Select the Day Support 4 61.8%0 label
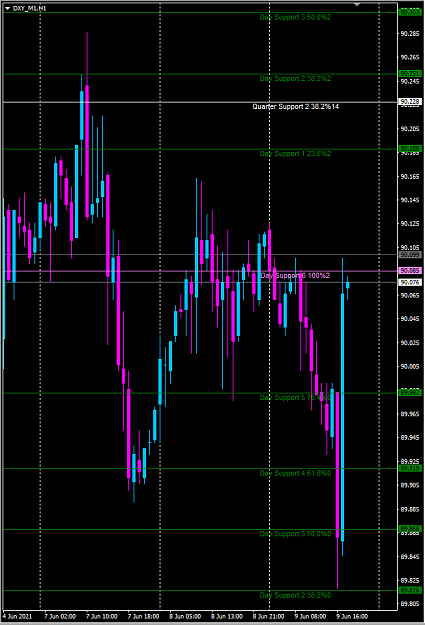Screen dimensions: 425x625 295,473
